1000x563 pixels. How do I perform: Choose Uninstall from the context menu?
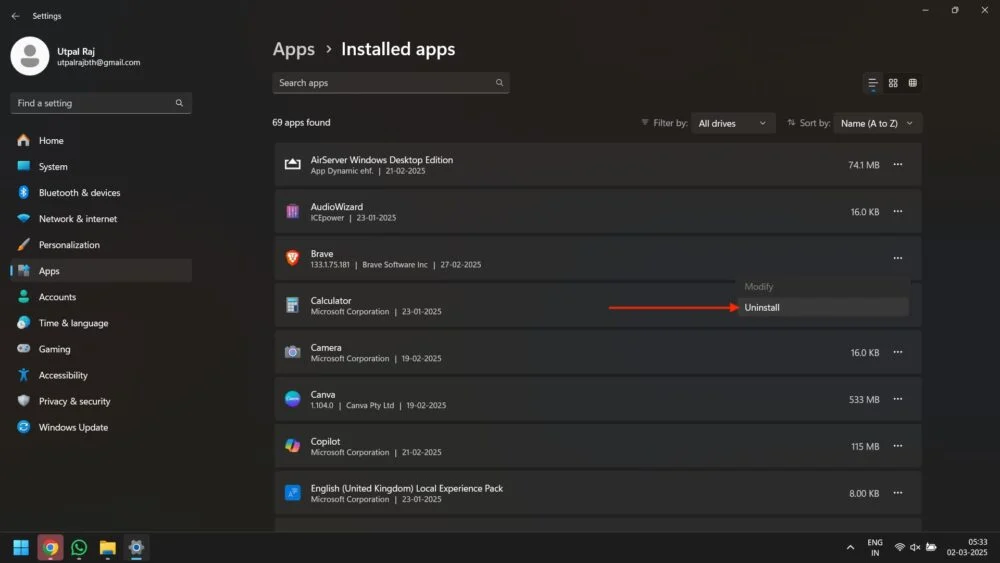[823, 307]
